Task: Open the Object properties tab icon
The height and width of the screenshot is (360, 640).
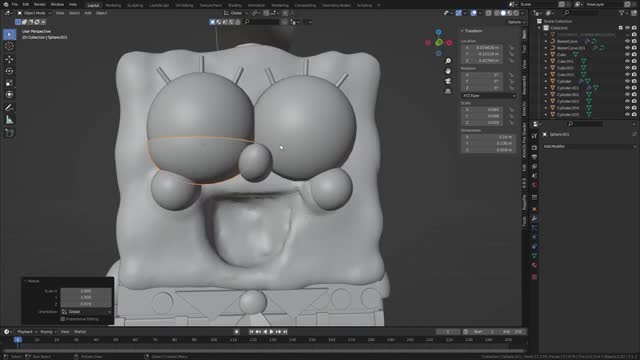Action: (x=534, y=209)
